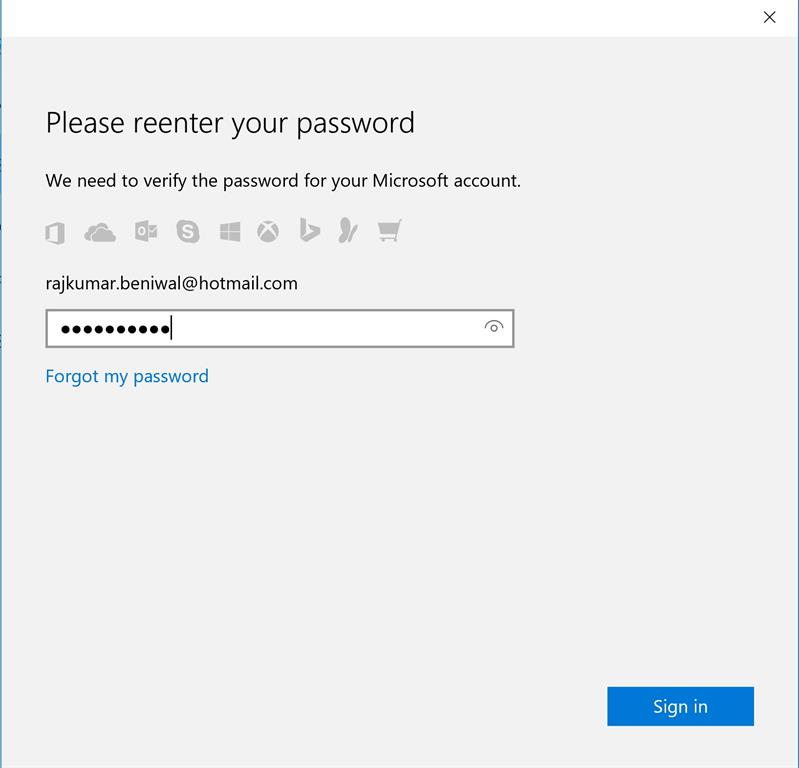
Task: Reveal the password with the eye icon
Action: [493, 327]
